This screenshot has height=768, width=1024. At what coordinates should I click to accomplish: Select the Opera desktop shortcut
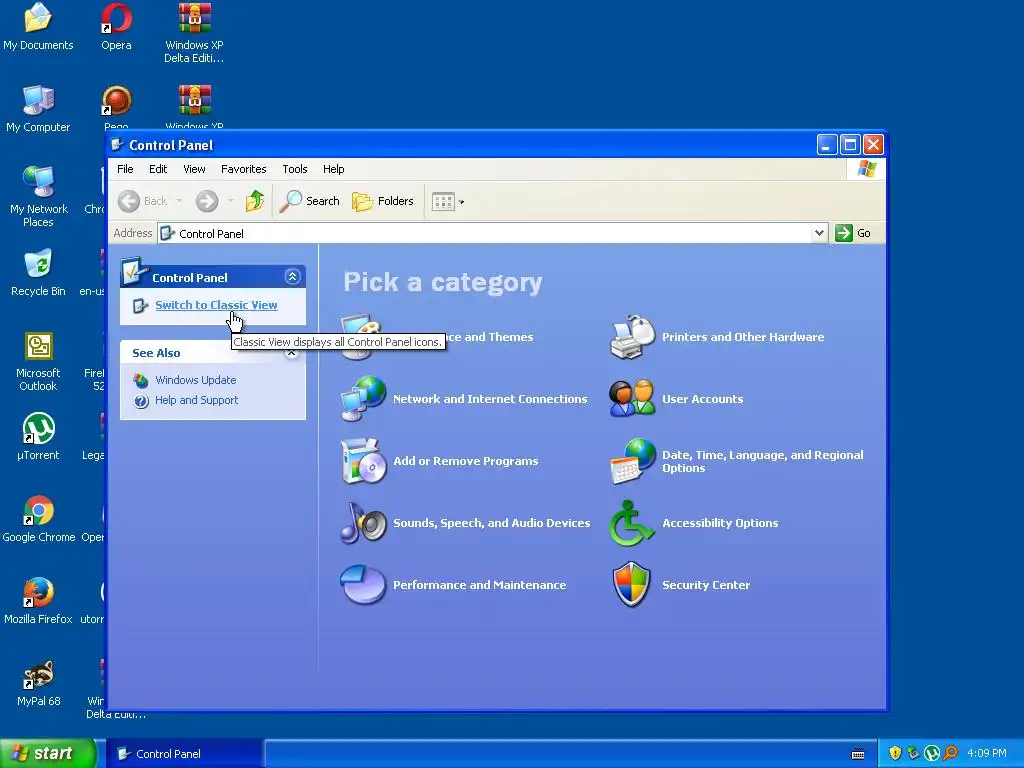(116, 27)
